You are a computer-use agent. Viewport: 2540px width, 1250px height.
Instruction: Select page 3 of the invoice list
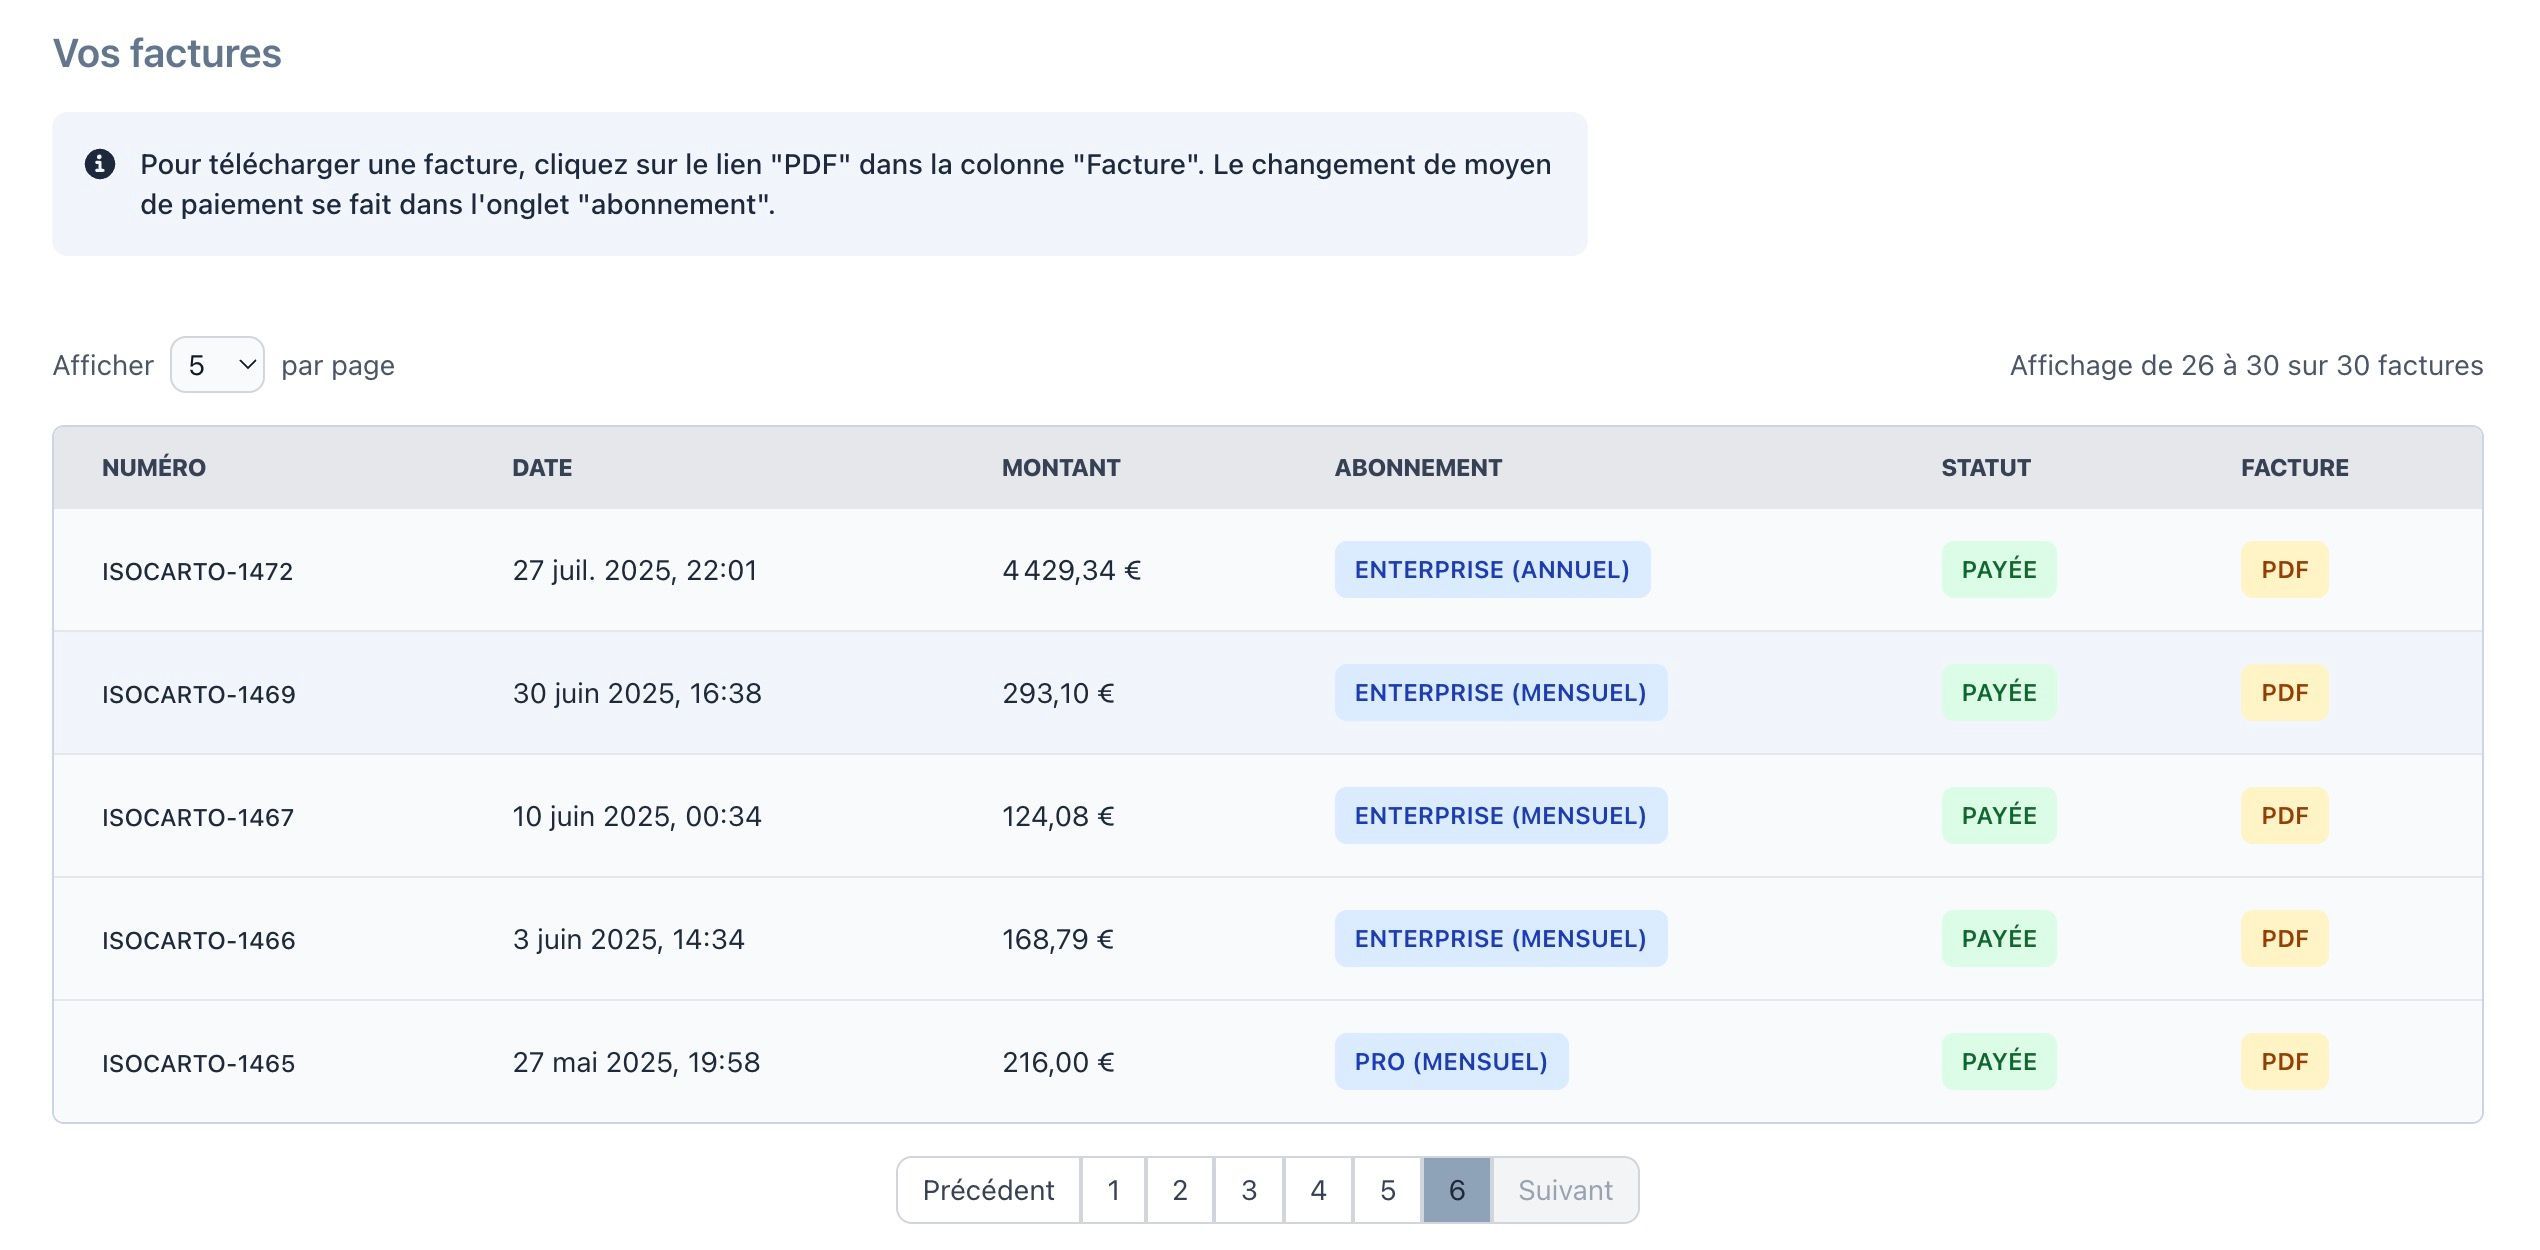point(1248,1190)
